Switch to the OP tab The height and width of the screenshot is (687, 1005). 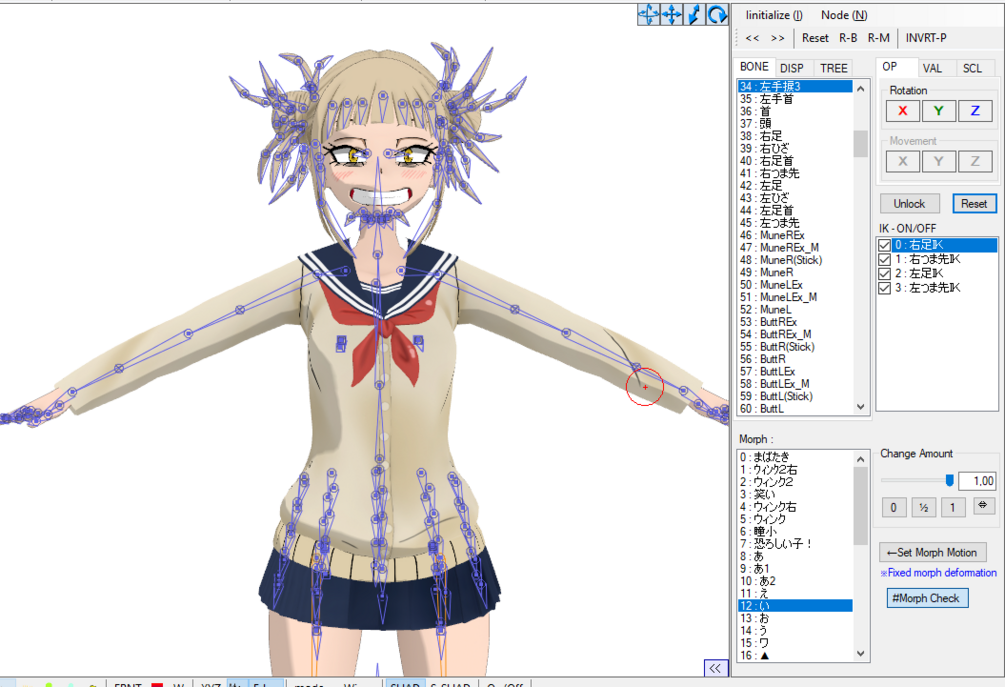[890, 67]
